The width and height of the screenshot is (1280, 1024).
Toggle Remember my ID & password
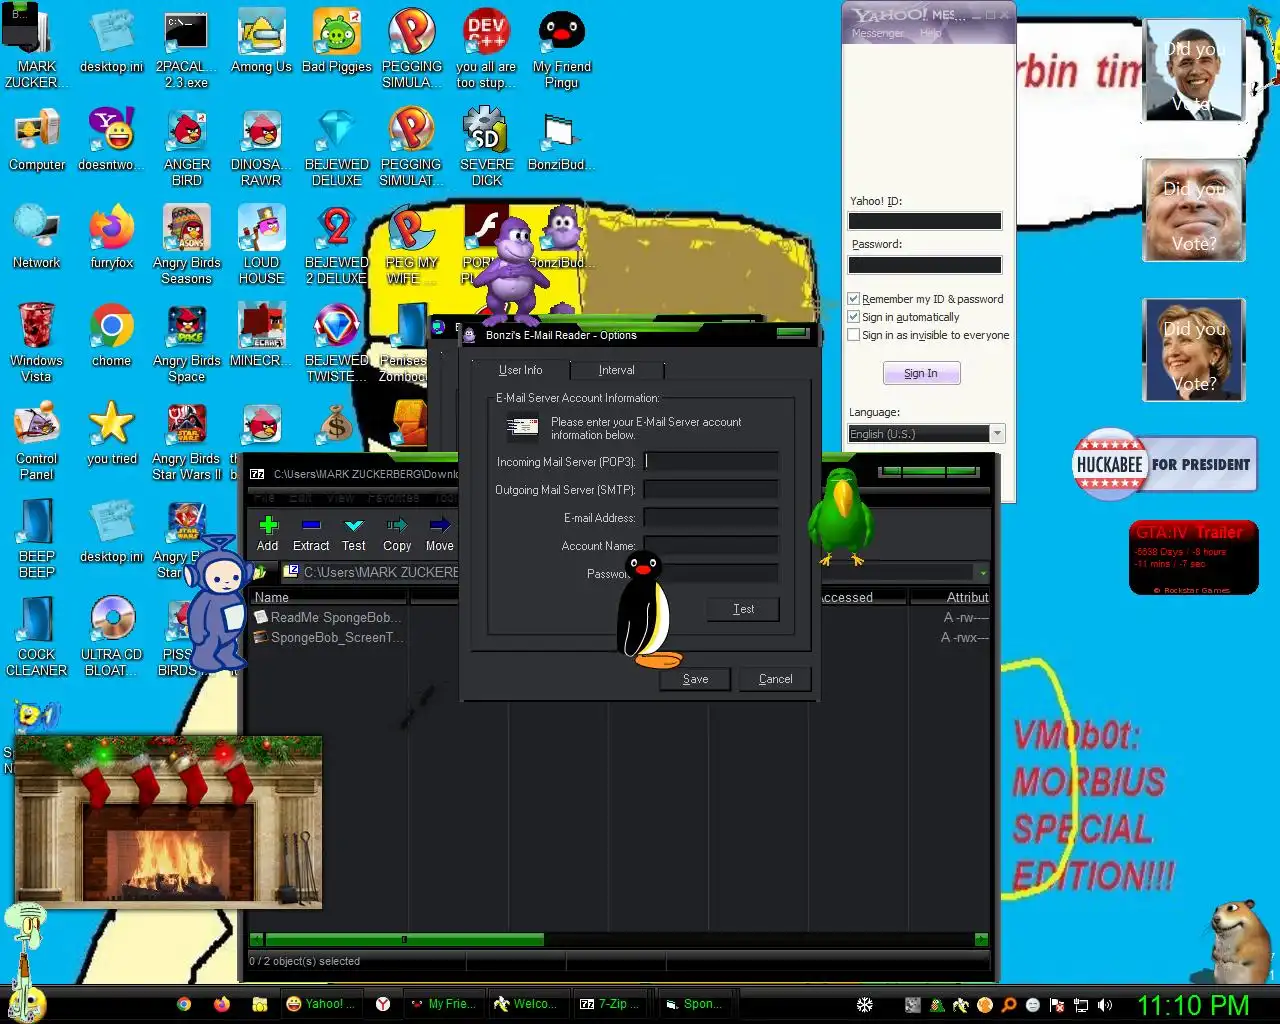853,299
